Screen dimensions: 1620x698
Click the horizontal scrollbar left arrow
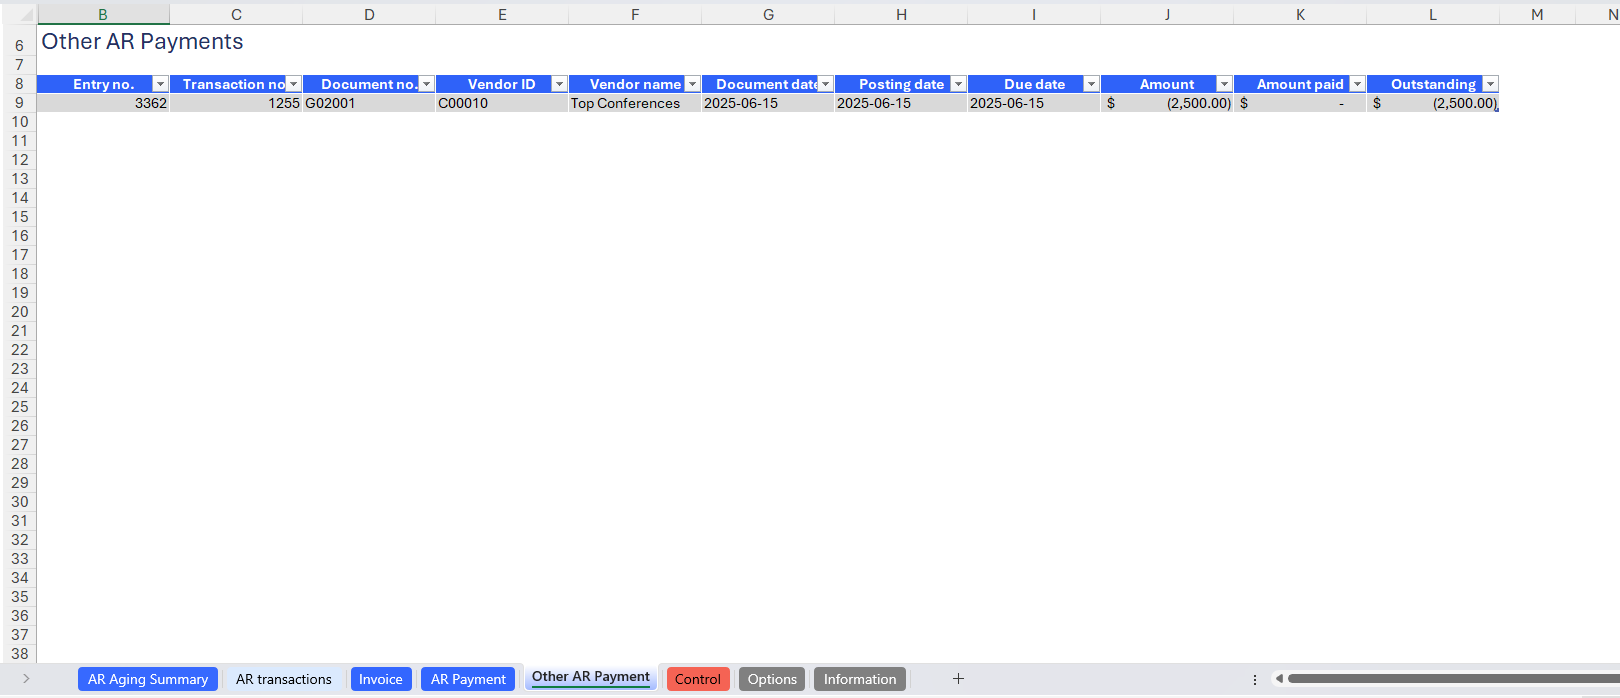tap(1279, 679)
